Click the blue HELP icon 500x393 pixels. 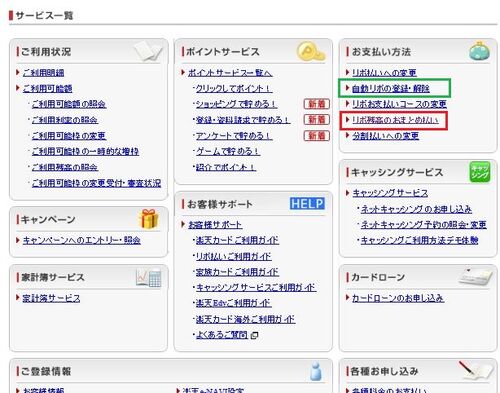[x=307, y=203]
